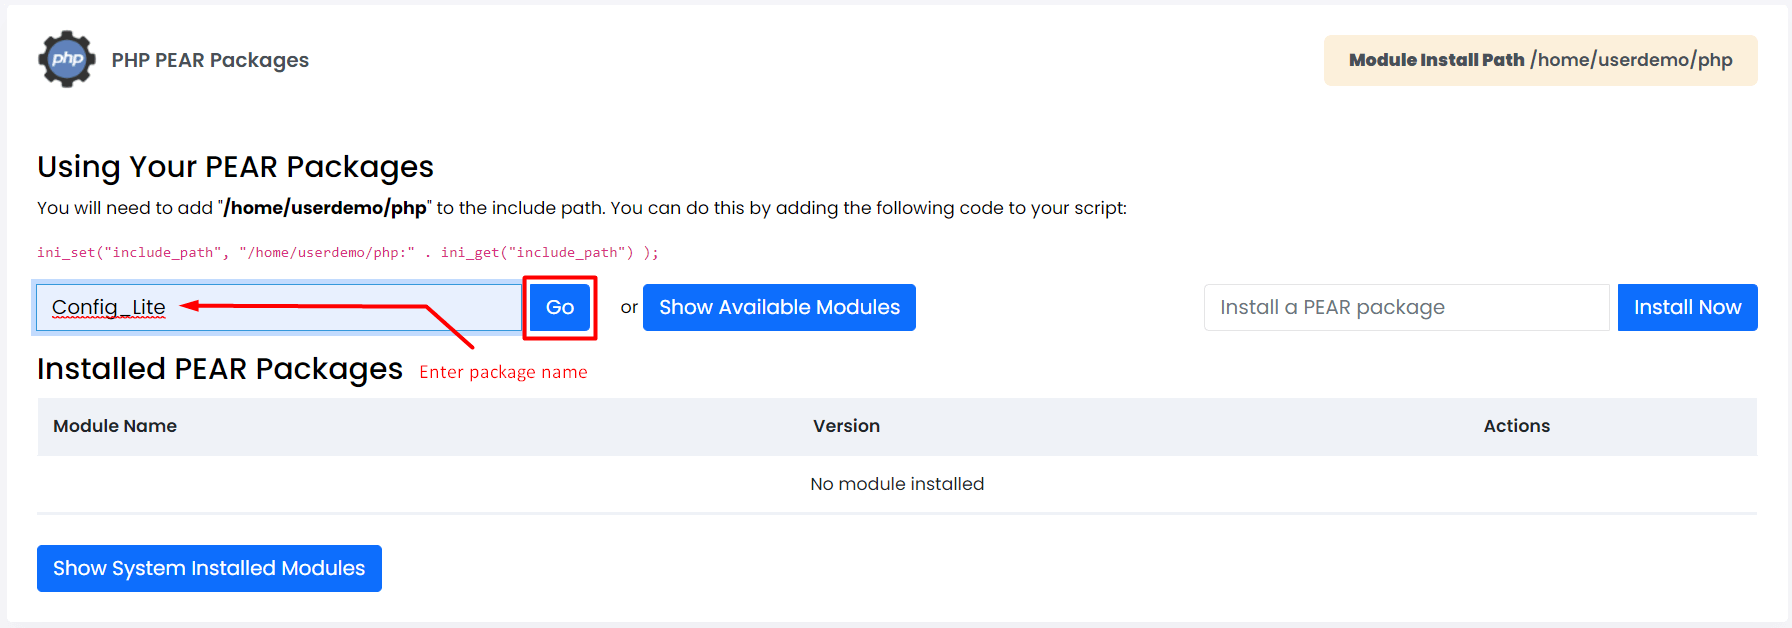The height and width of the screenshot is (628, 1792).
Task: Click the red Enter package name annotation
Action: [503, 372]
